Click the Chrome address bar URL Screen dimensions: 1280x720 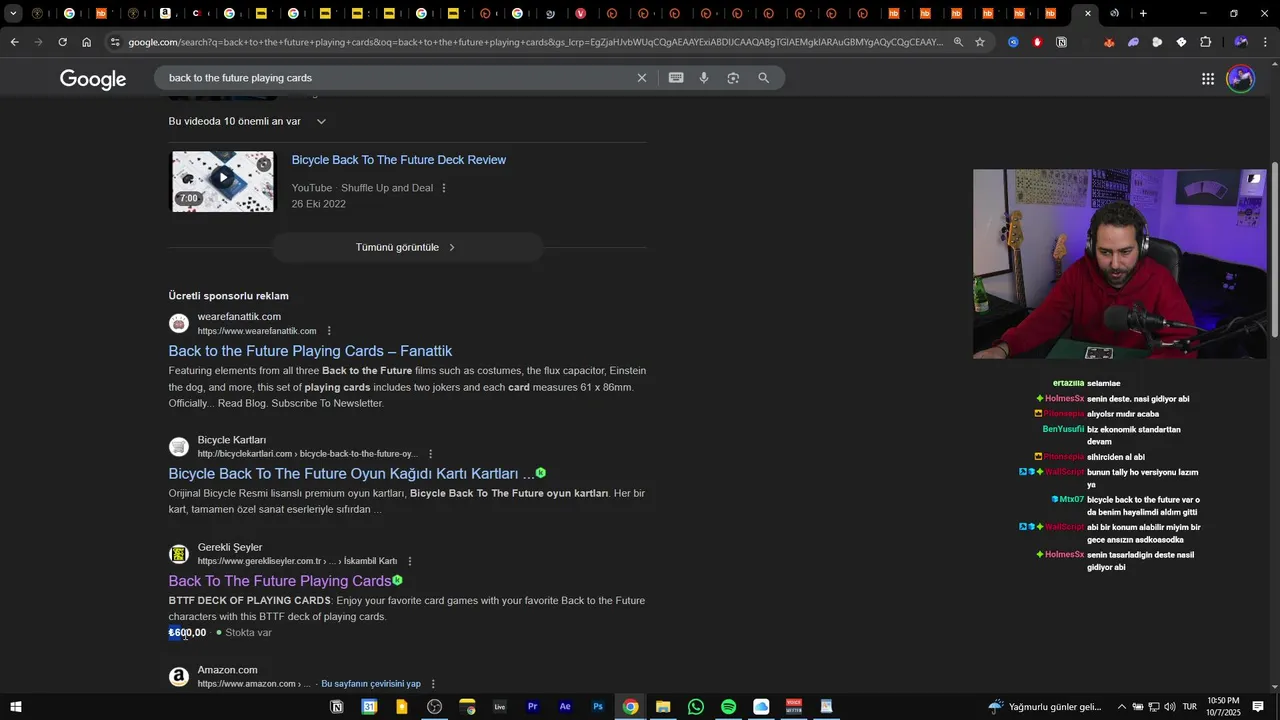click(x=535, y=42)
